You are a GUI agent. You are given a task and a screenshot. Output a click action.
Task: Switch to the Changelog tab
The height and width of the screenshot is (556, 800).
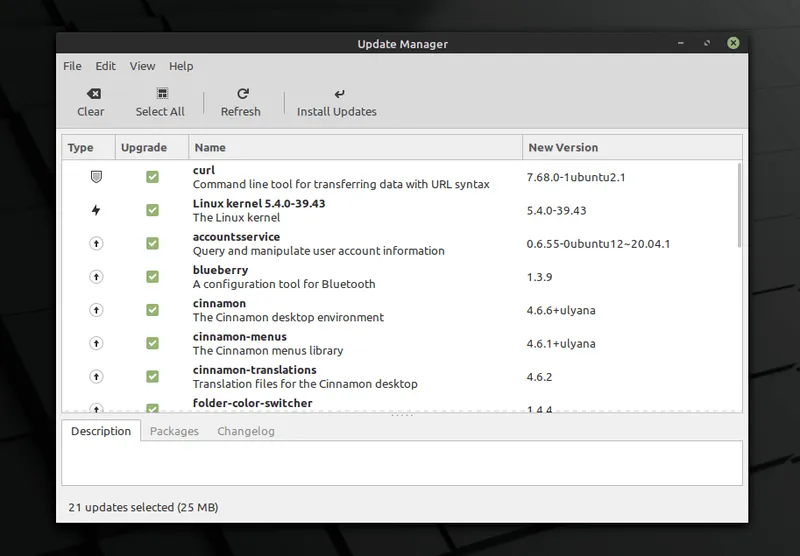[246, 431]
